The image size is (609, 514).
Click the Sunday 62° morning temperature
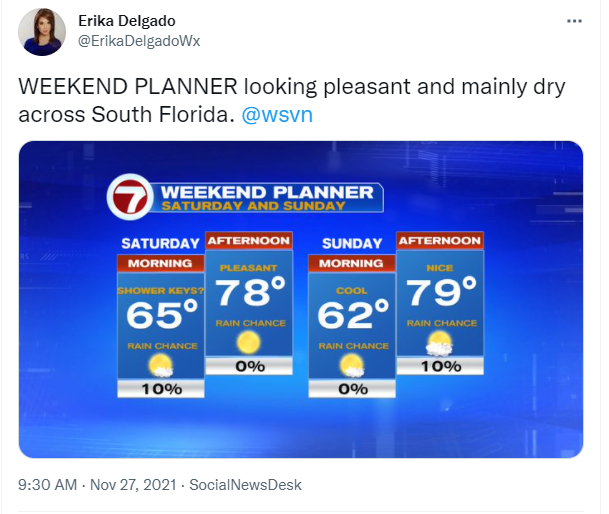[353, 315]
